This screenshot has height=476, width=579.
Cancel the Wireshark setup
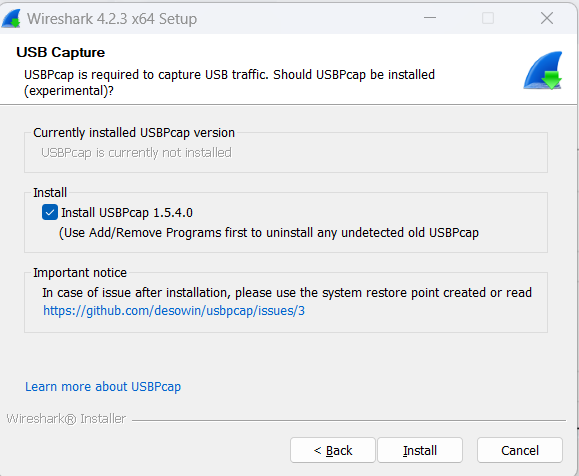pos(520,450)
